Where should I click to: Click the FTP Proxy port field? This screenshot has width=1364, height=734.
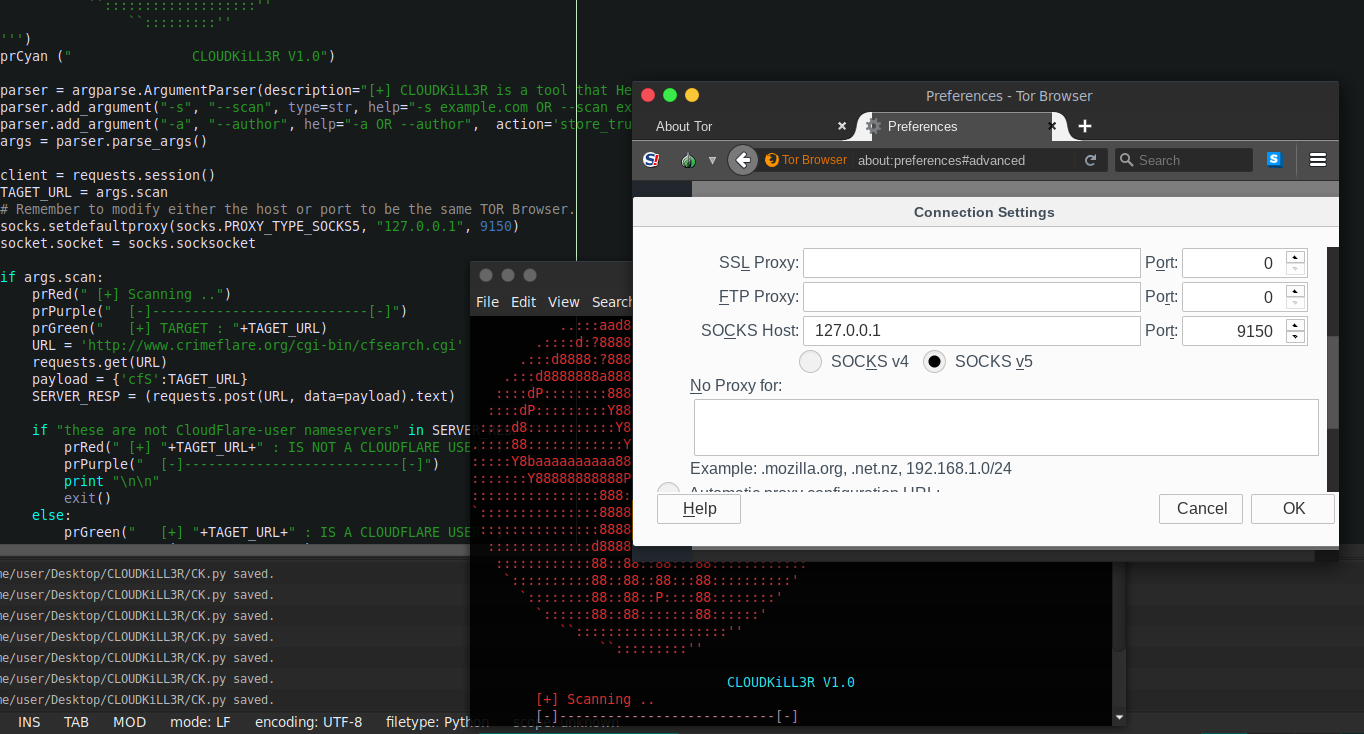[1234, 297]
